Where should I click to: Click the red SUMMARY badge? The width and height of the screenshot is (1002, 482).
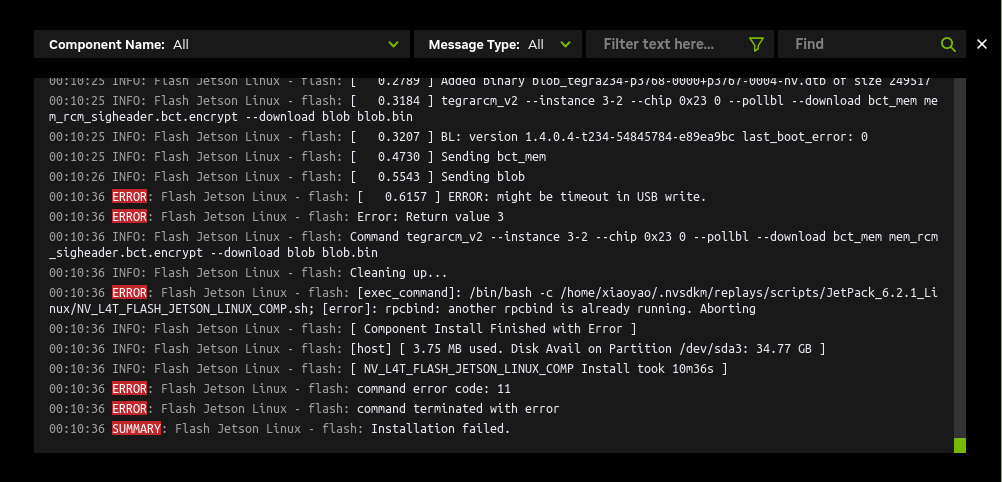click(136, 429)
